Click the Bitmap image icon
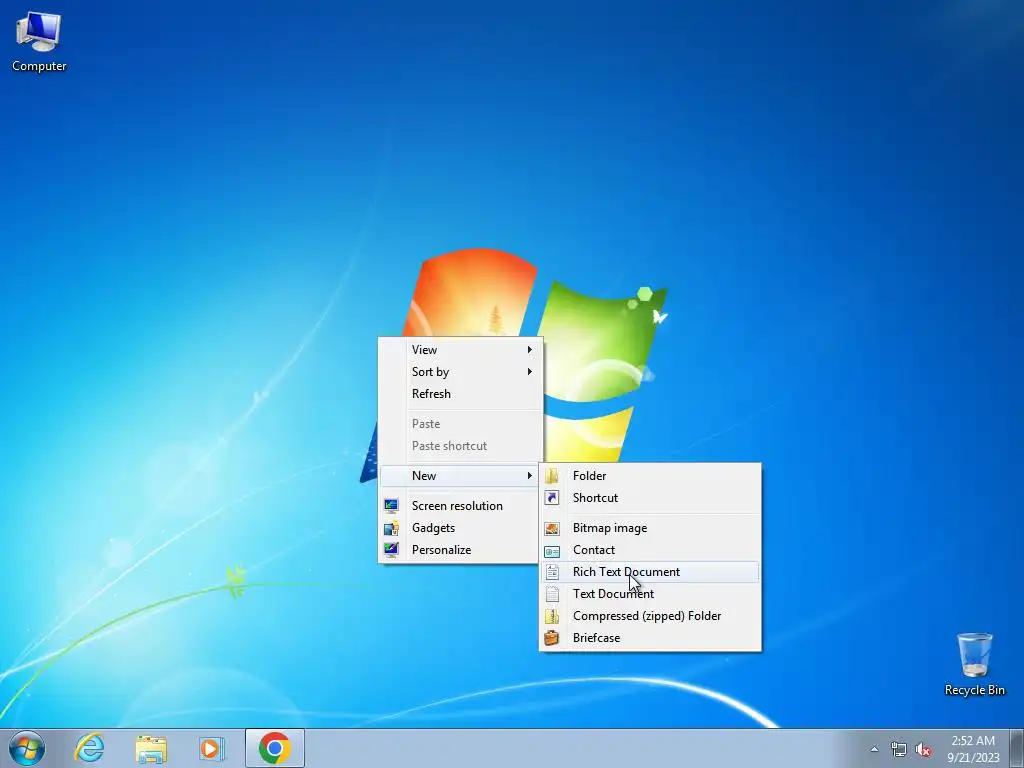Screen dimensions: 1024x768 (x=552, y=528)
